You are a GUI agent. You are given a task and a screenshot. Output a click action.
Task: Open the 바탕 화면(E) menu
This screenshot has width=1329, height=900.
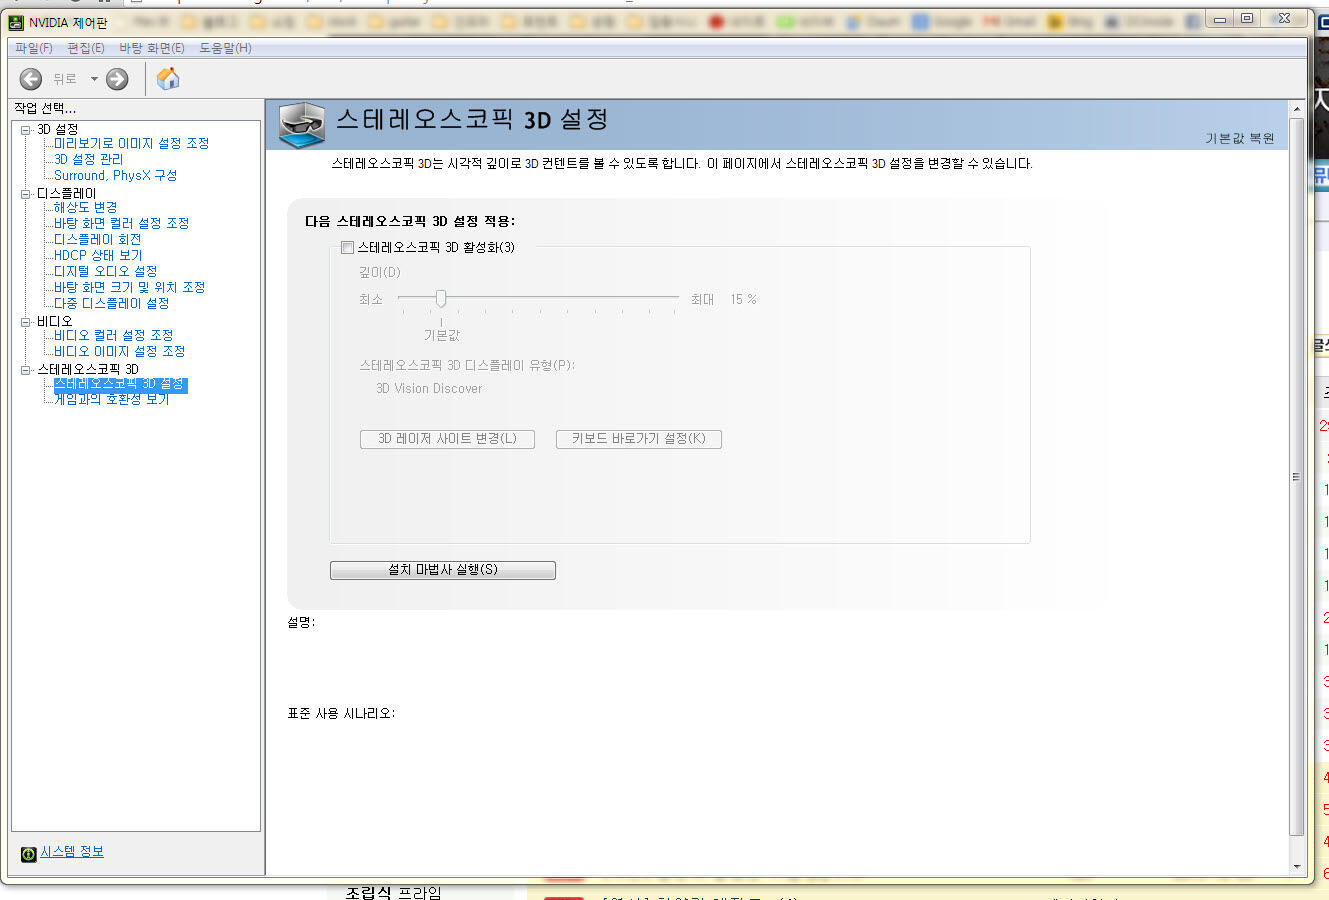point(152,48)
